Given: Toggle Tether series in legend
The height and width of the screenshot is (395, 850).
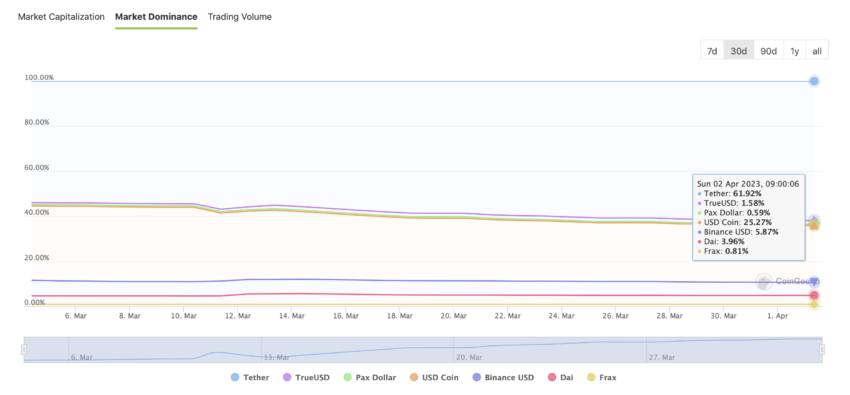Looking at the screenshot, I should [250, 378].
